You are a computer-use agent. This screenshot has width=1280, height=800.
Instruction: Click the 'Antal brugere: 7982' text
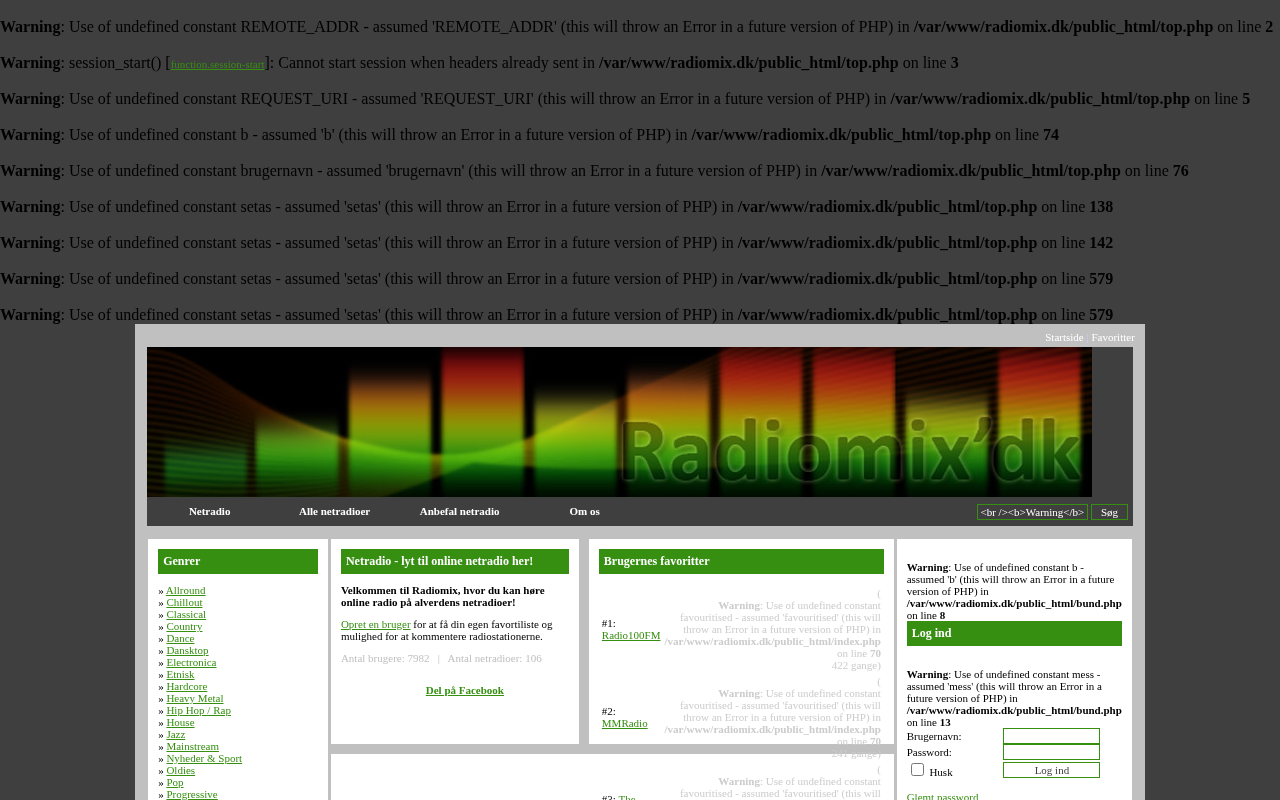click(x=385, y=659)
